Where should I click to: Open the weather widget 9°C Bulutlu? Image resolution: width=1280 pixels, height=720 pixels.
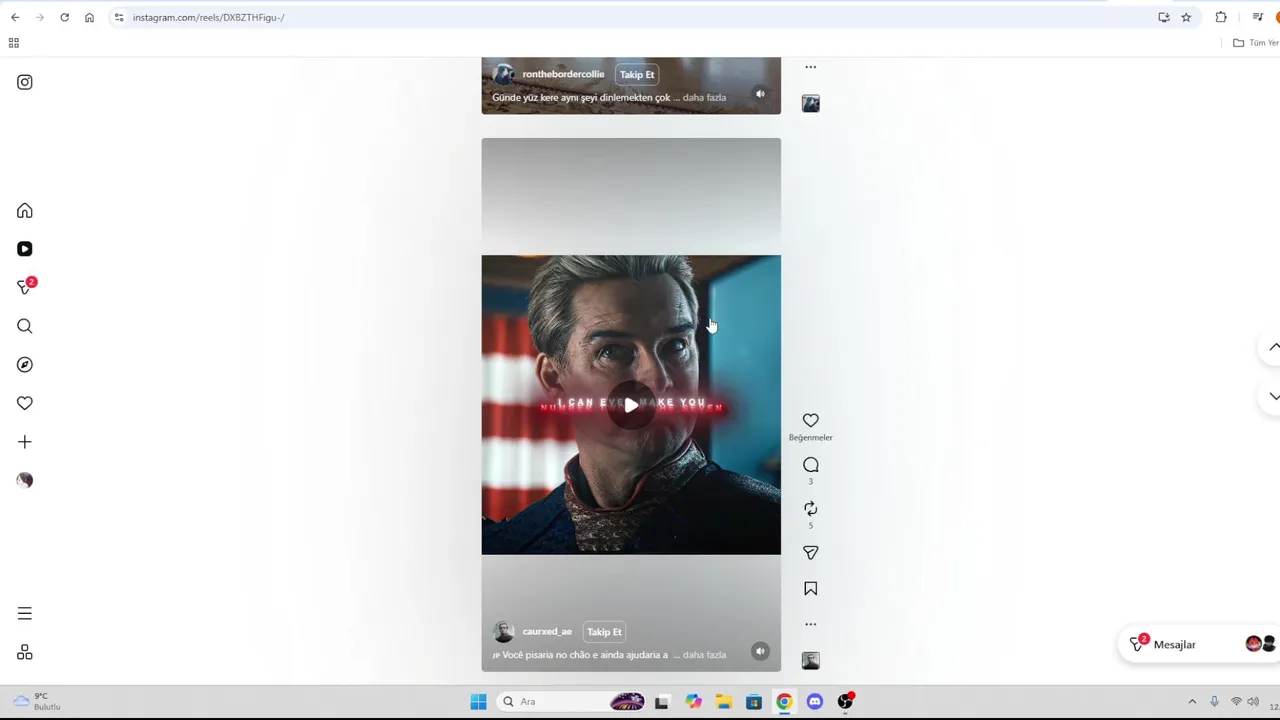(37, 701)
